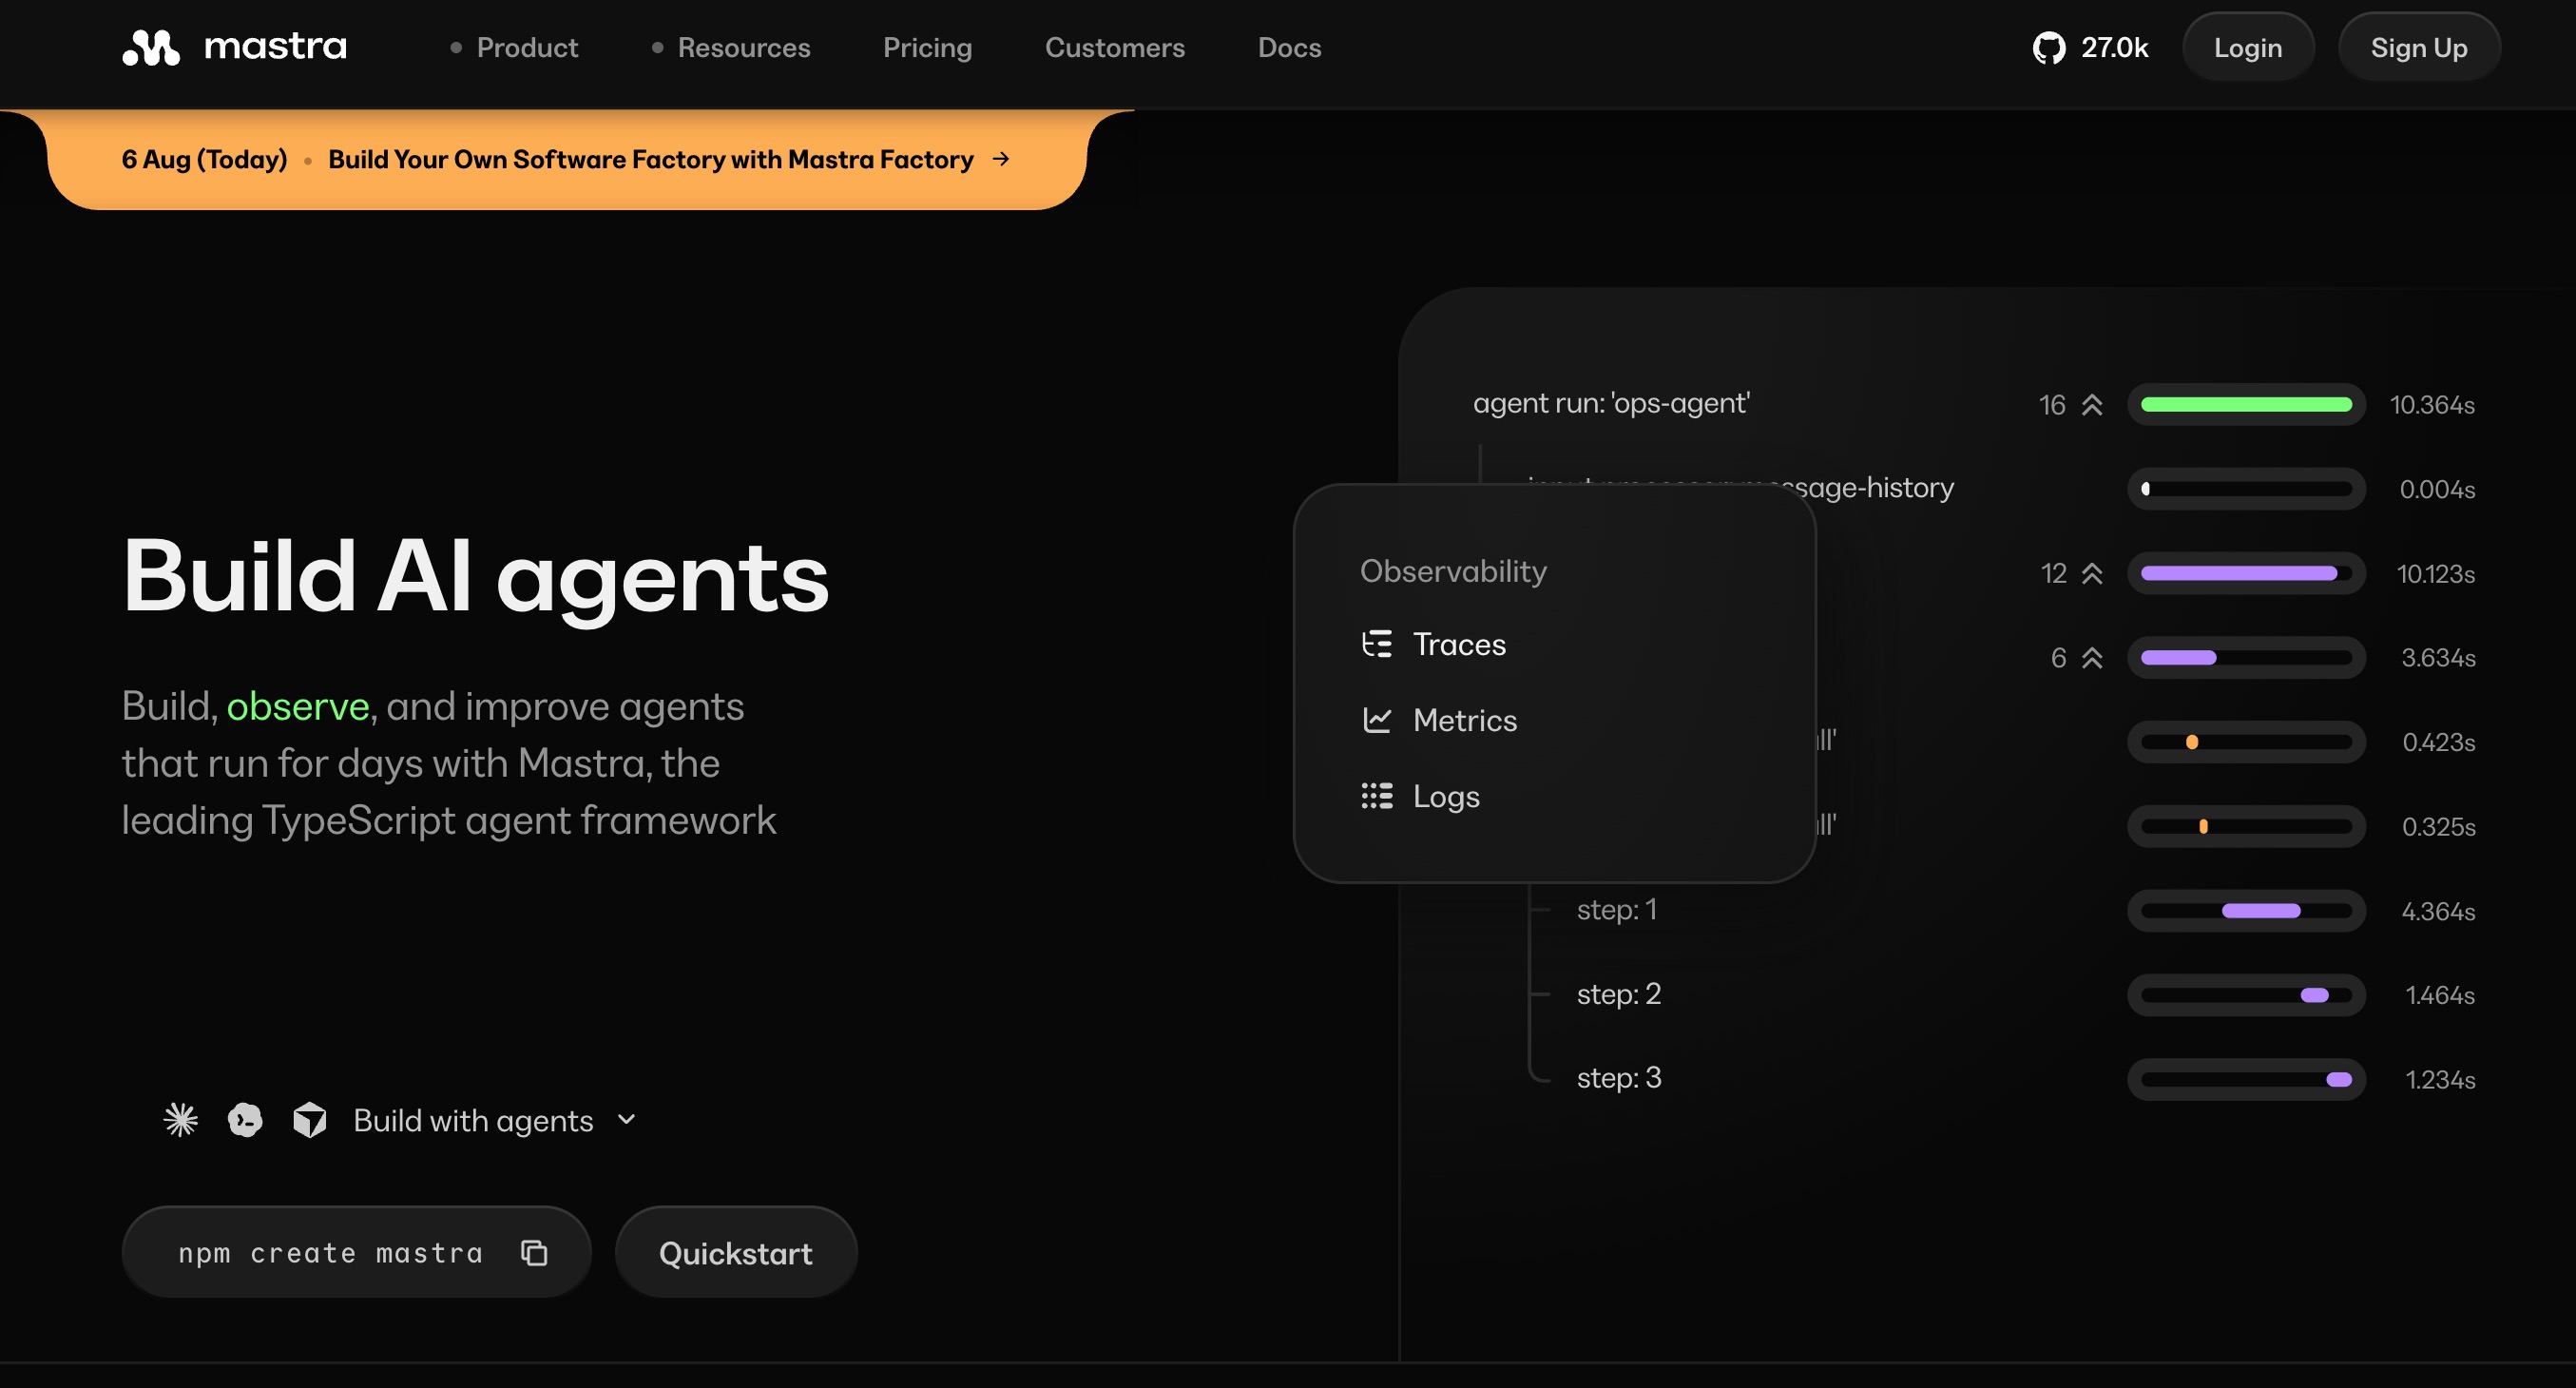Collapse the row showing 12 child spans
The height and width of the screenshot is (1388, 2576).
coord(2092,573)
